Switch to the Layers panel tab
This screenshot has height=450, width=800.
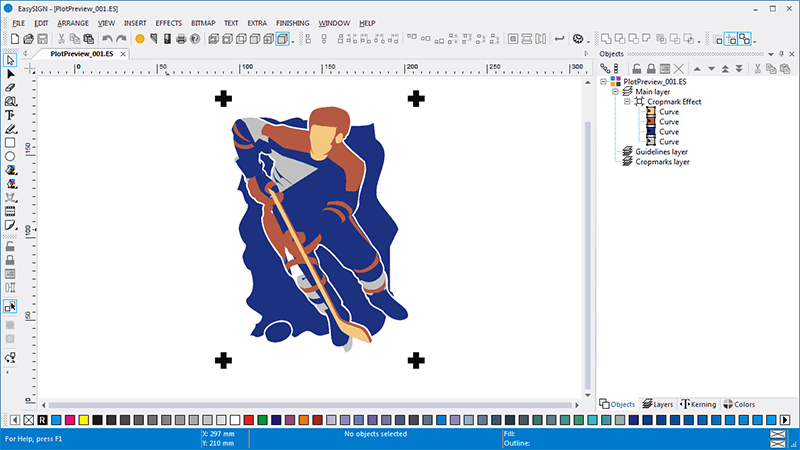click(657, 404)
